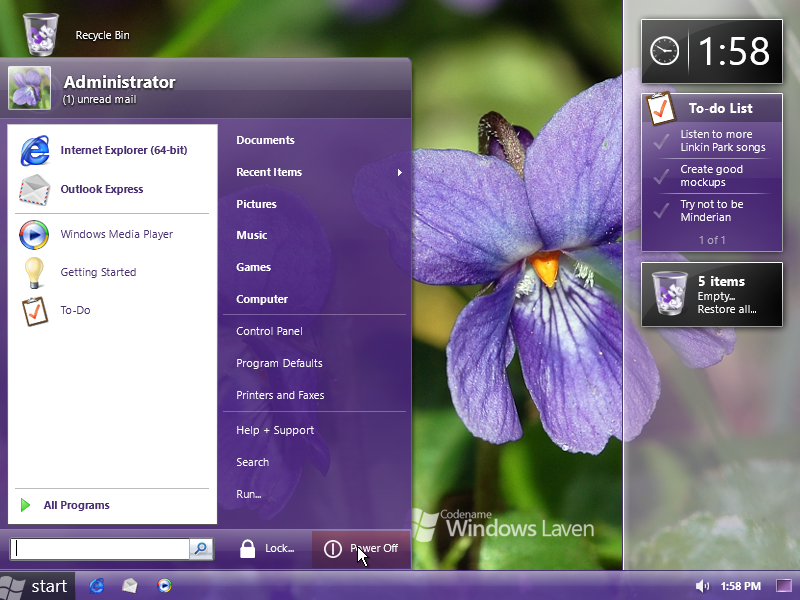The image size is (800, 600).
Task: Click the clock face in the clock gadget
Action: pyautogui.click(x=663, y=50)
